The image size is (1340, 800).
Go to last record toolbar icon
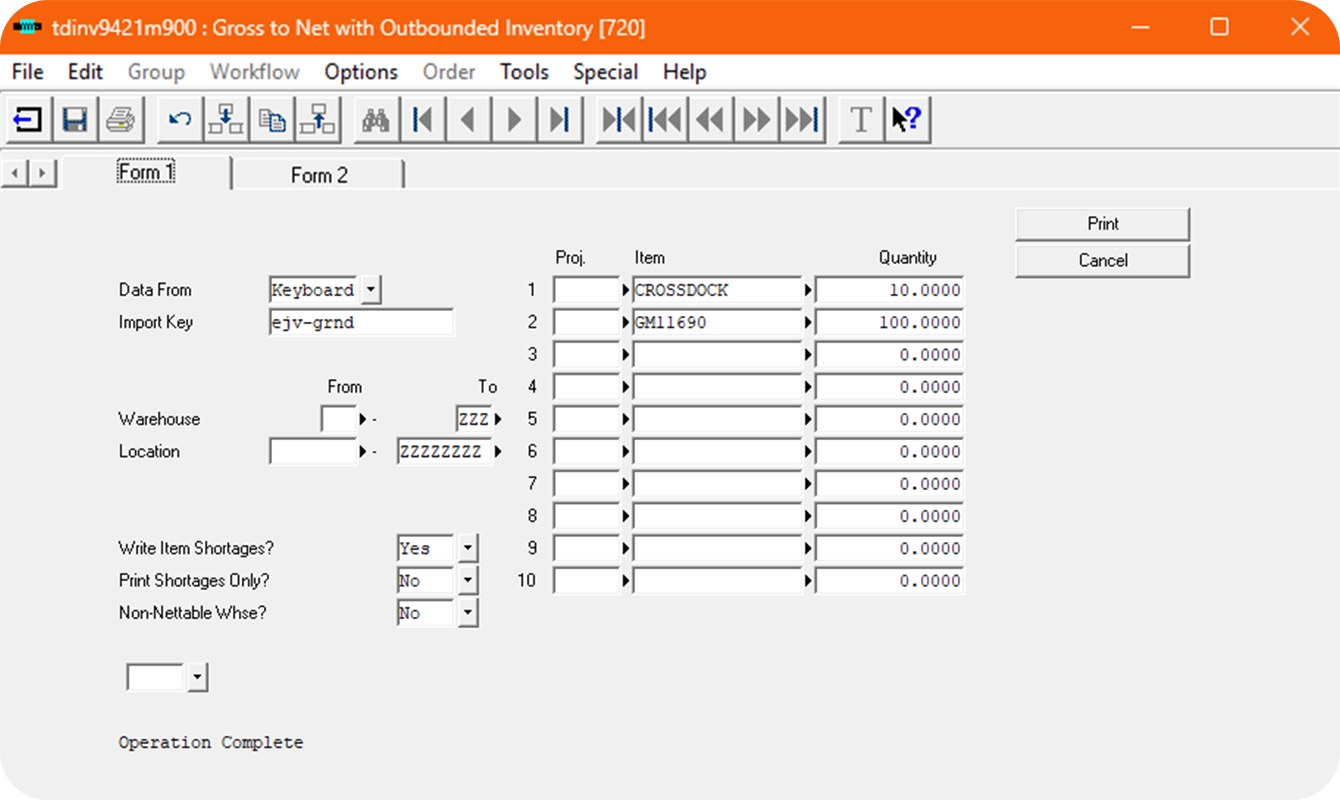coord(560,121)
